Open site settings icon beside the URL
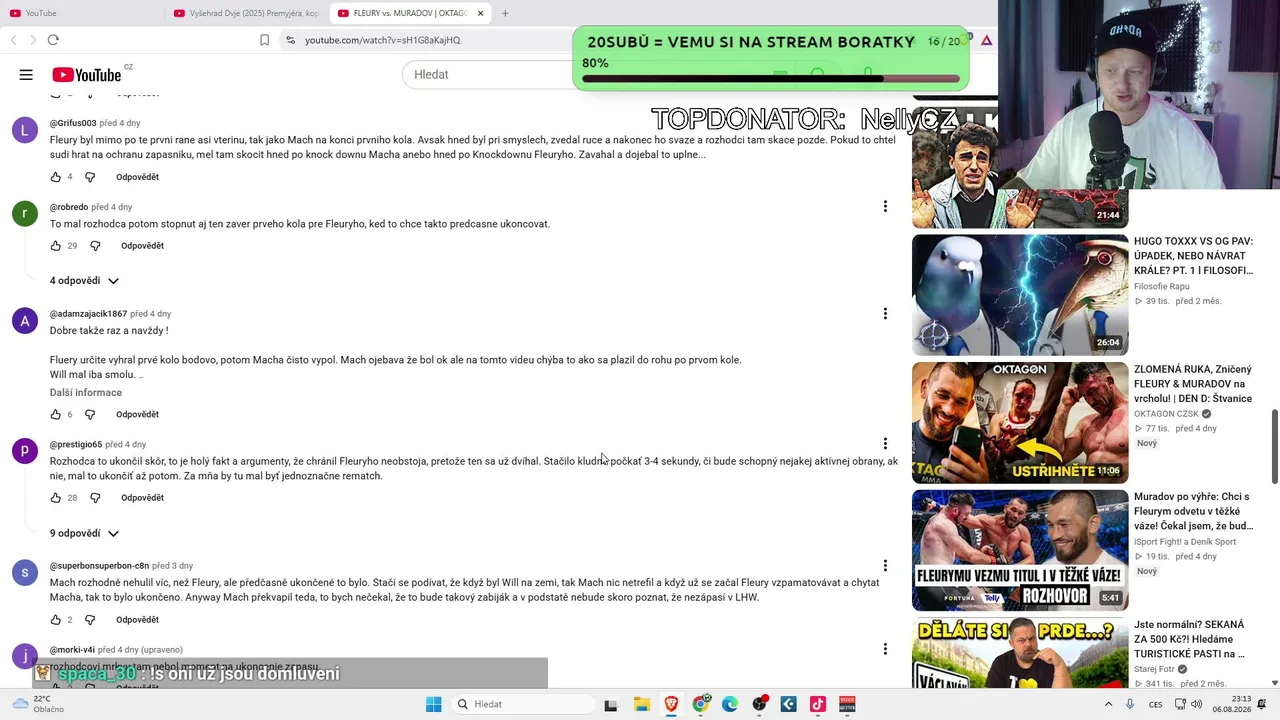Screen dimensions: 1280x720 click(290, 40)
